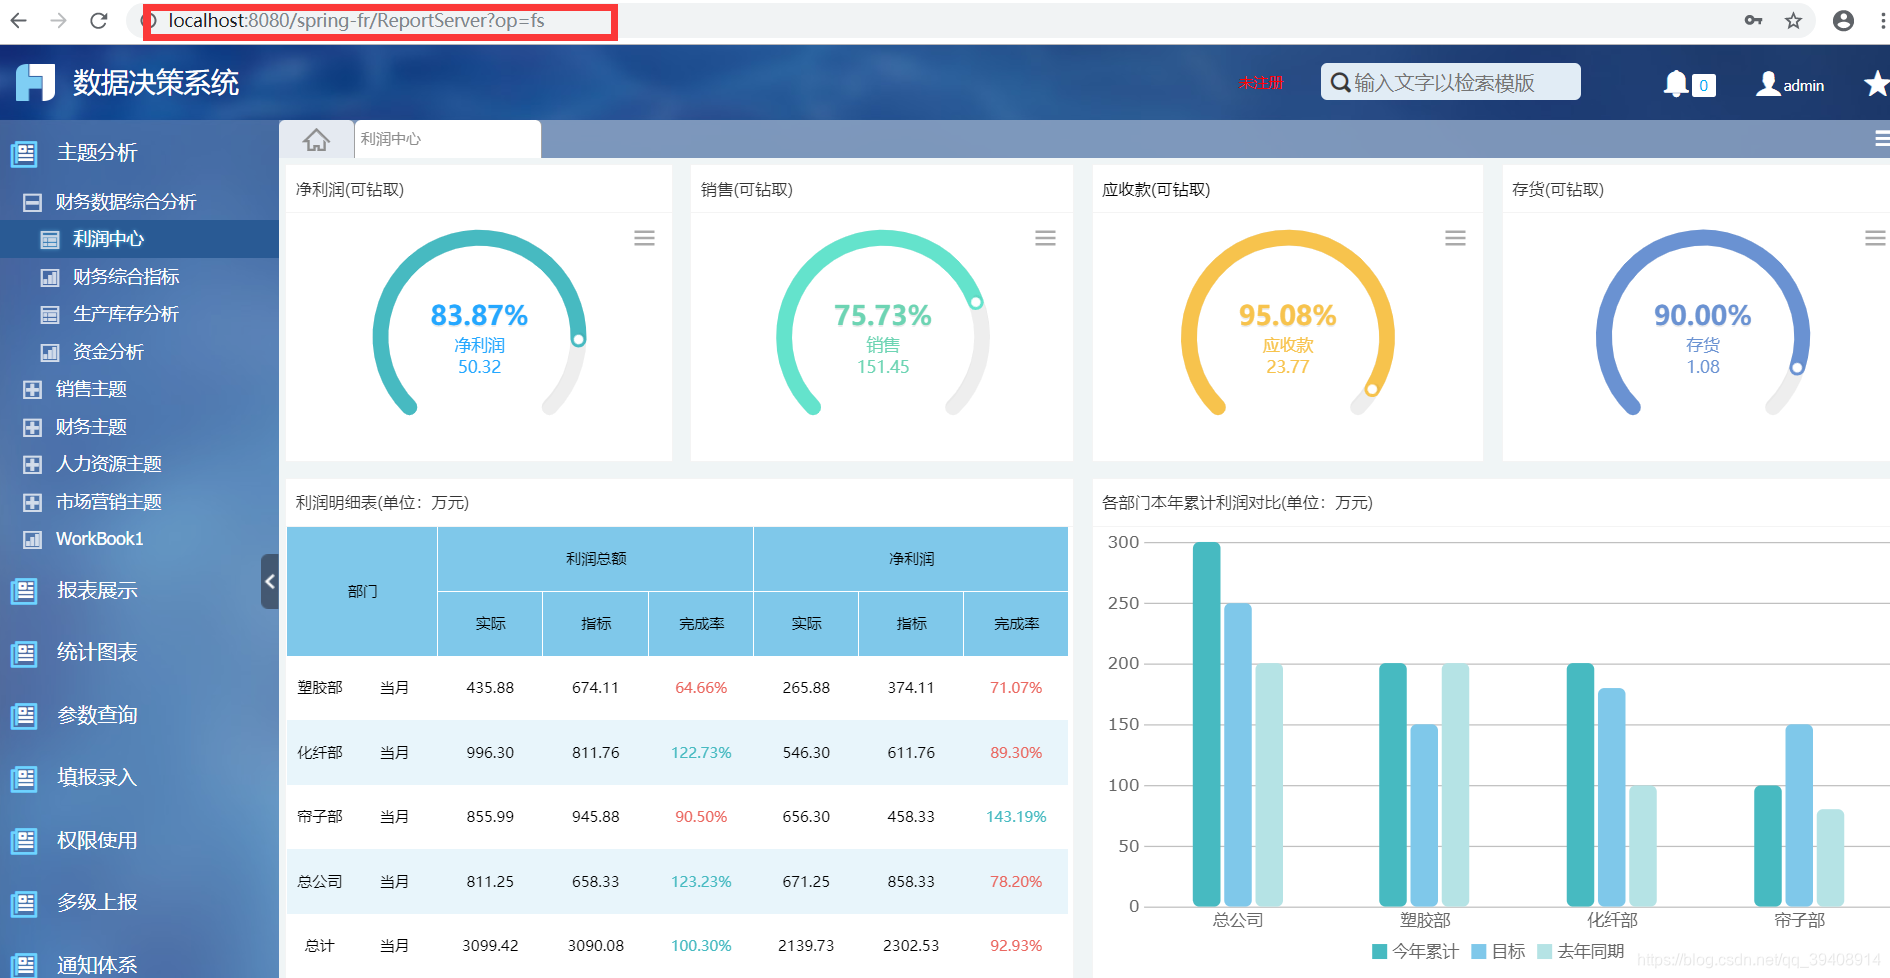Open the notification bell icon

click(x=1676, y=84)
